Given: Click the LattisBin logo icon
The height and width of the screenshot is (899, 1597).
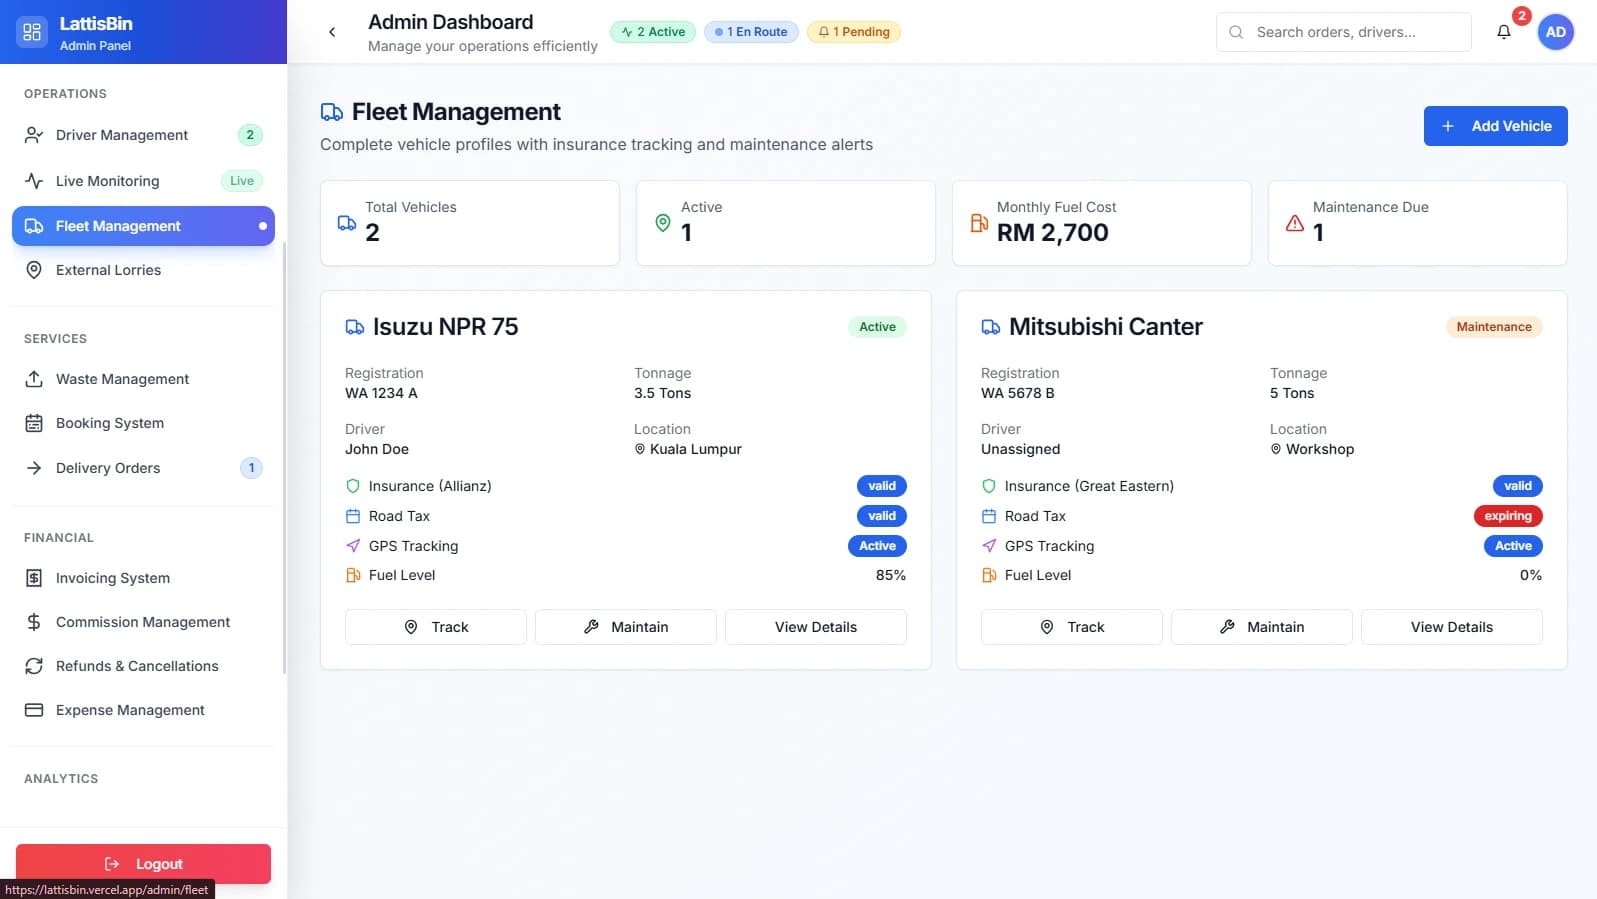Looking at the screenshot, I should 32,32.
